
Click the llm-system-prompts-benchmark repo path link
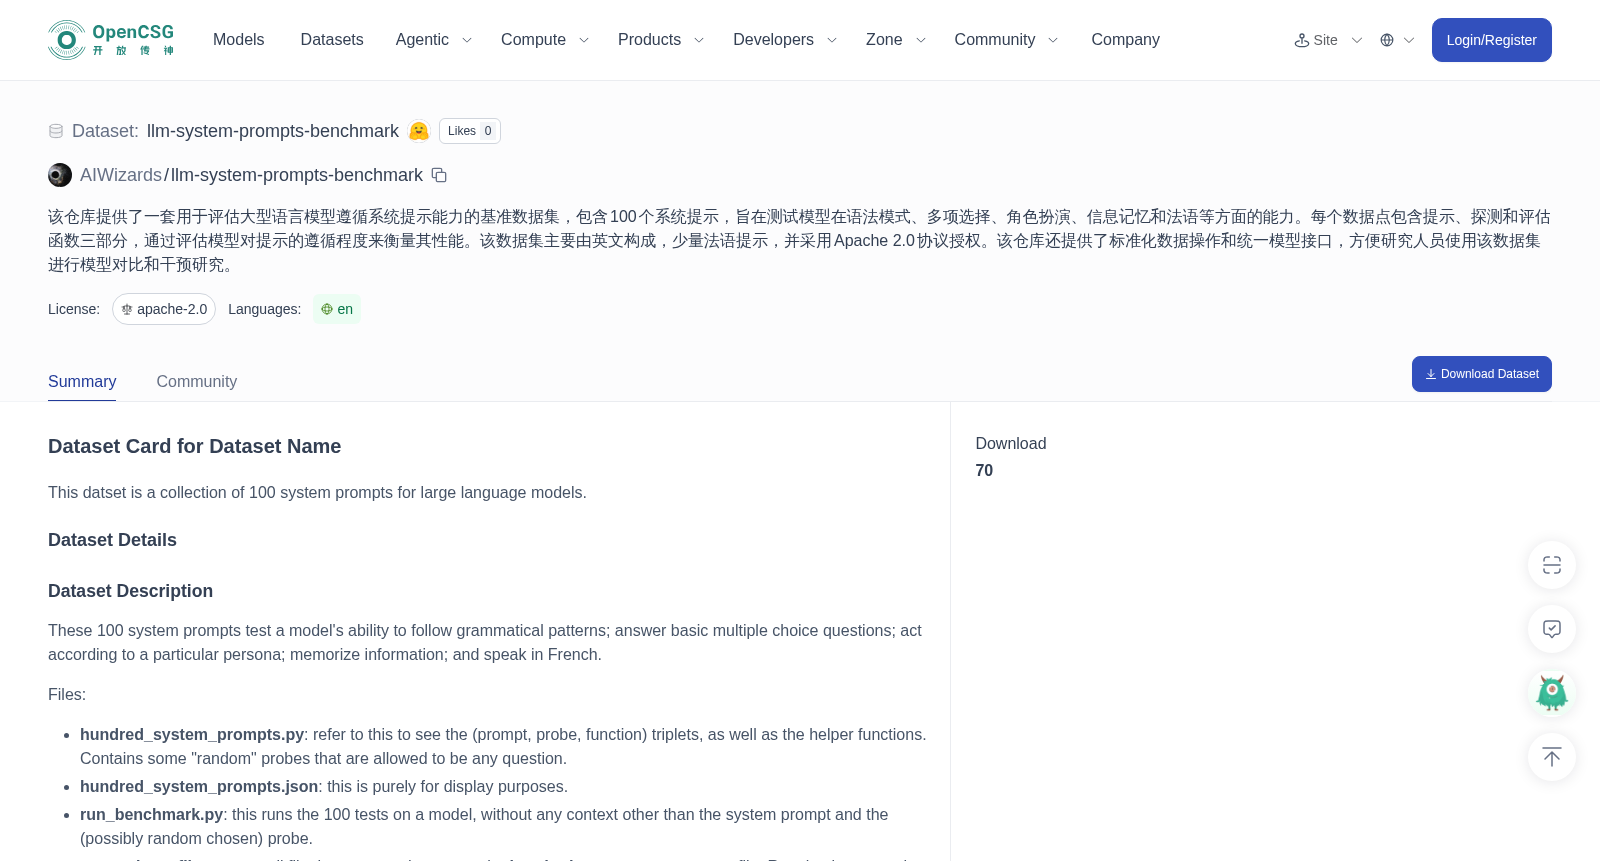pyautogui.click(x=297, y=175)
